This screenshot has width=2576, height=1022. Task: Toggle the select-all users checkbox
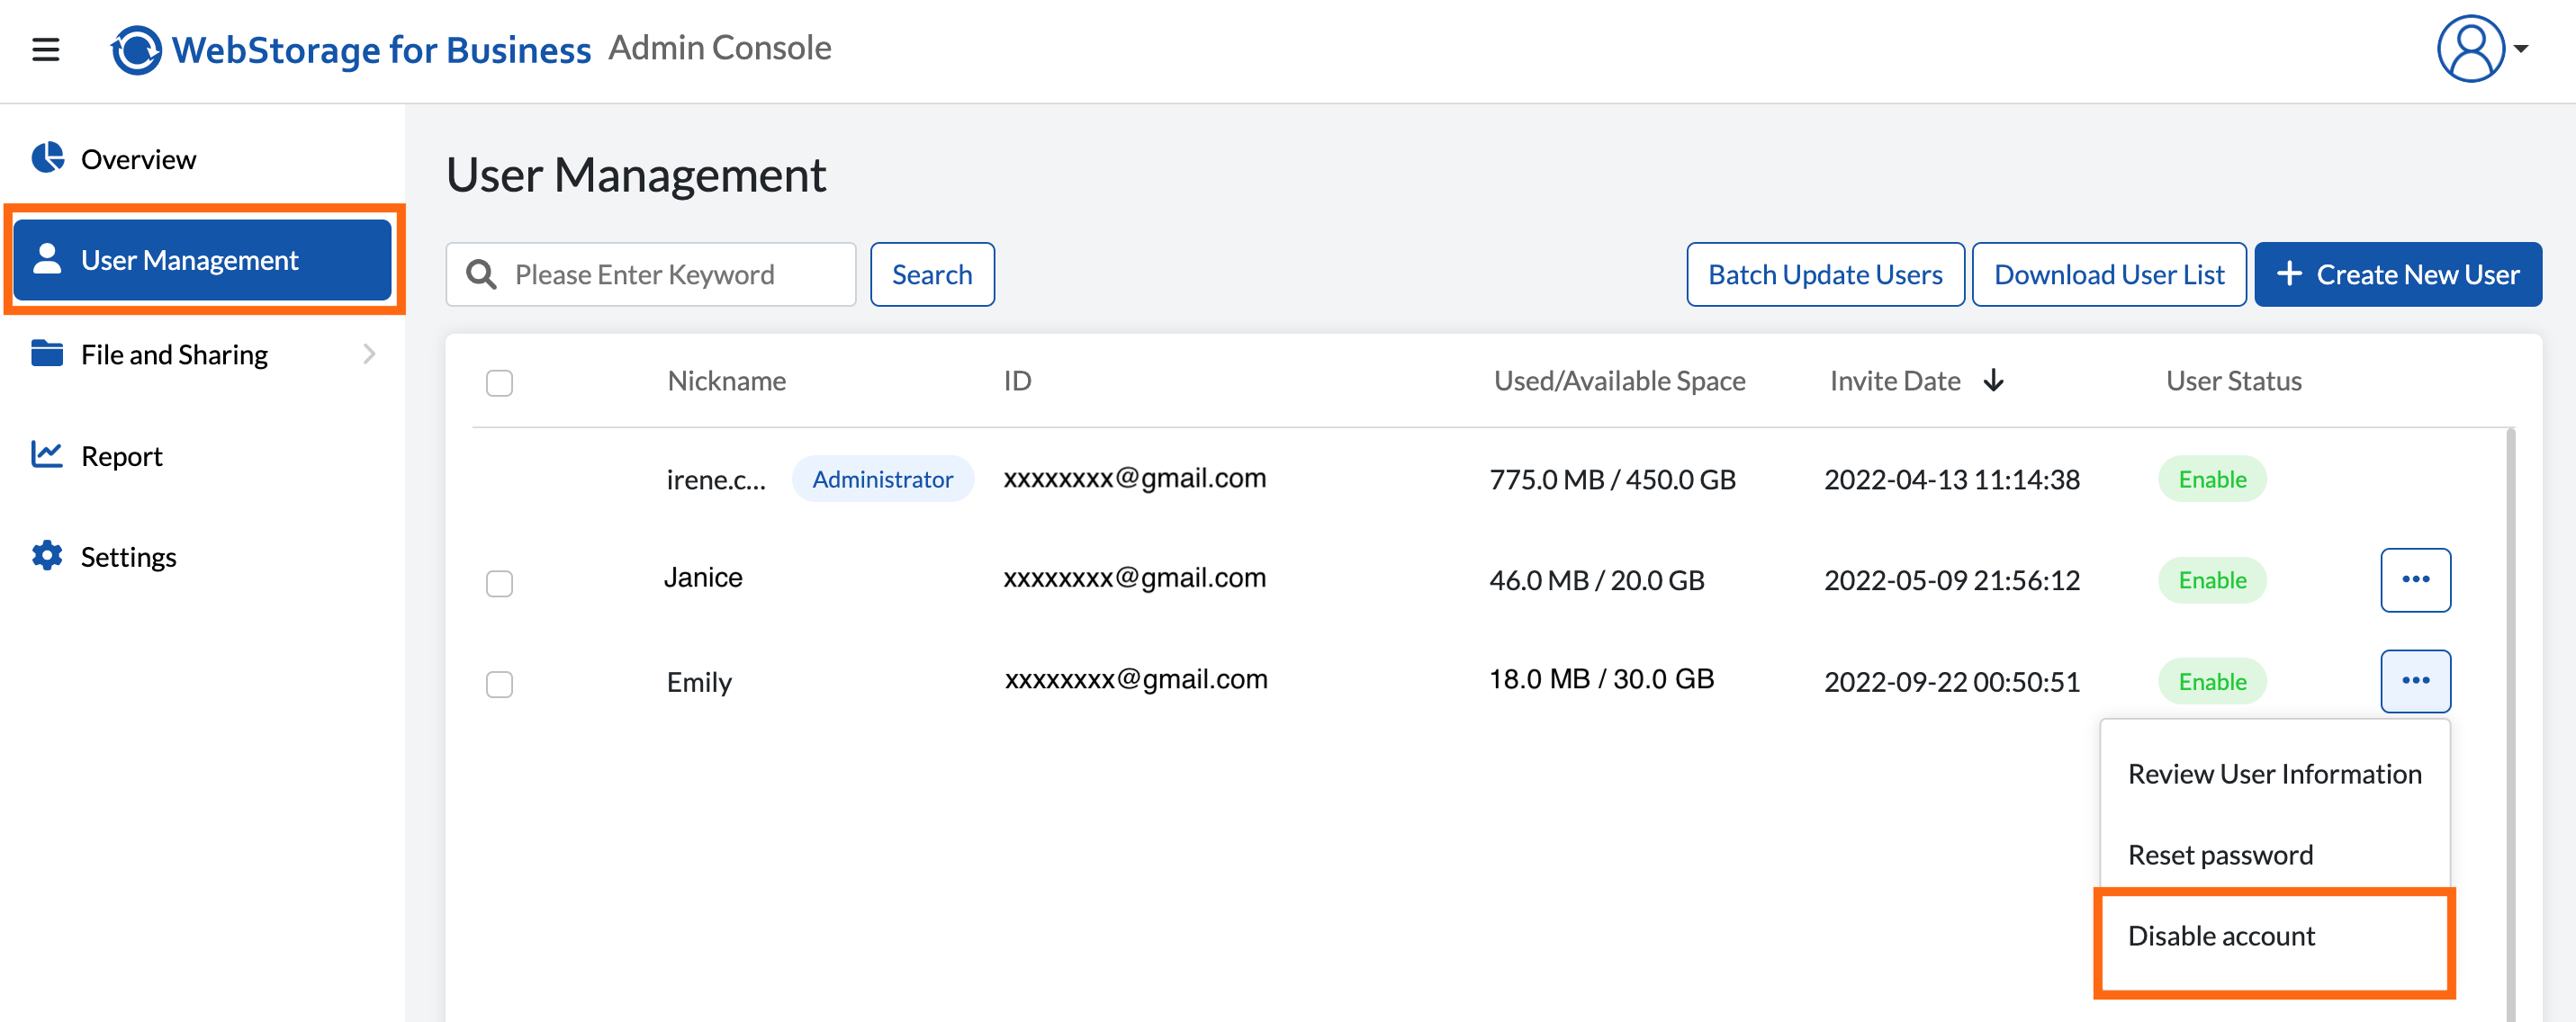tap(499, 383)
